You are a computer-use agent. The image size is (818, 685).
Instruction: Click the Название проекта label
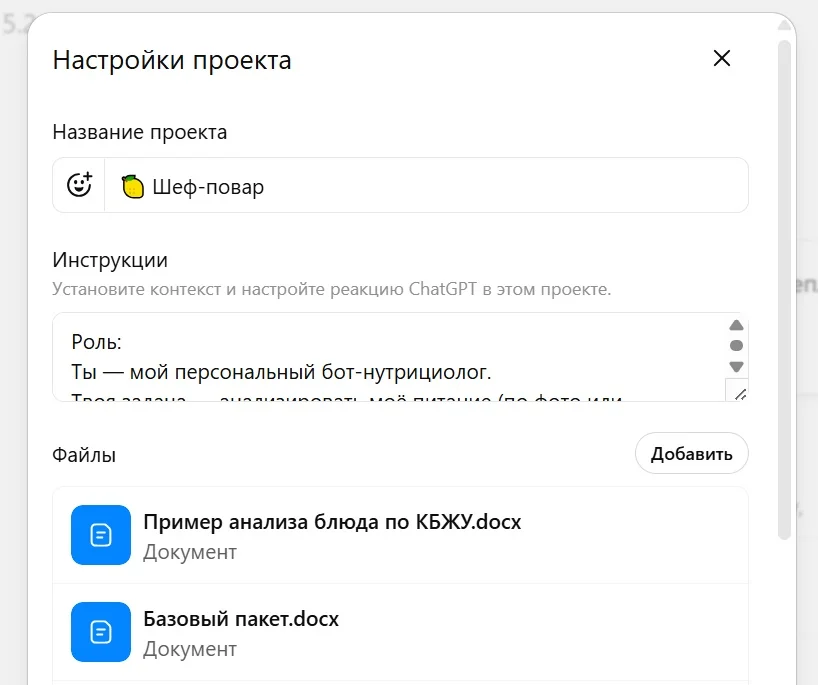pyautogui.click(x=139, y=132)
